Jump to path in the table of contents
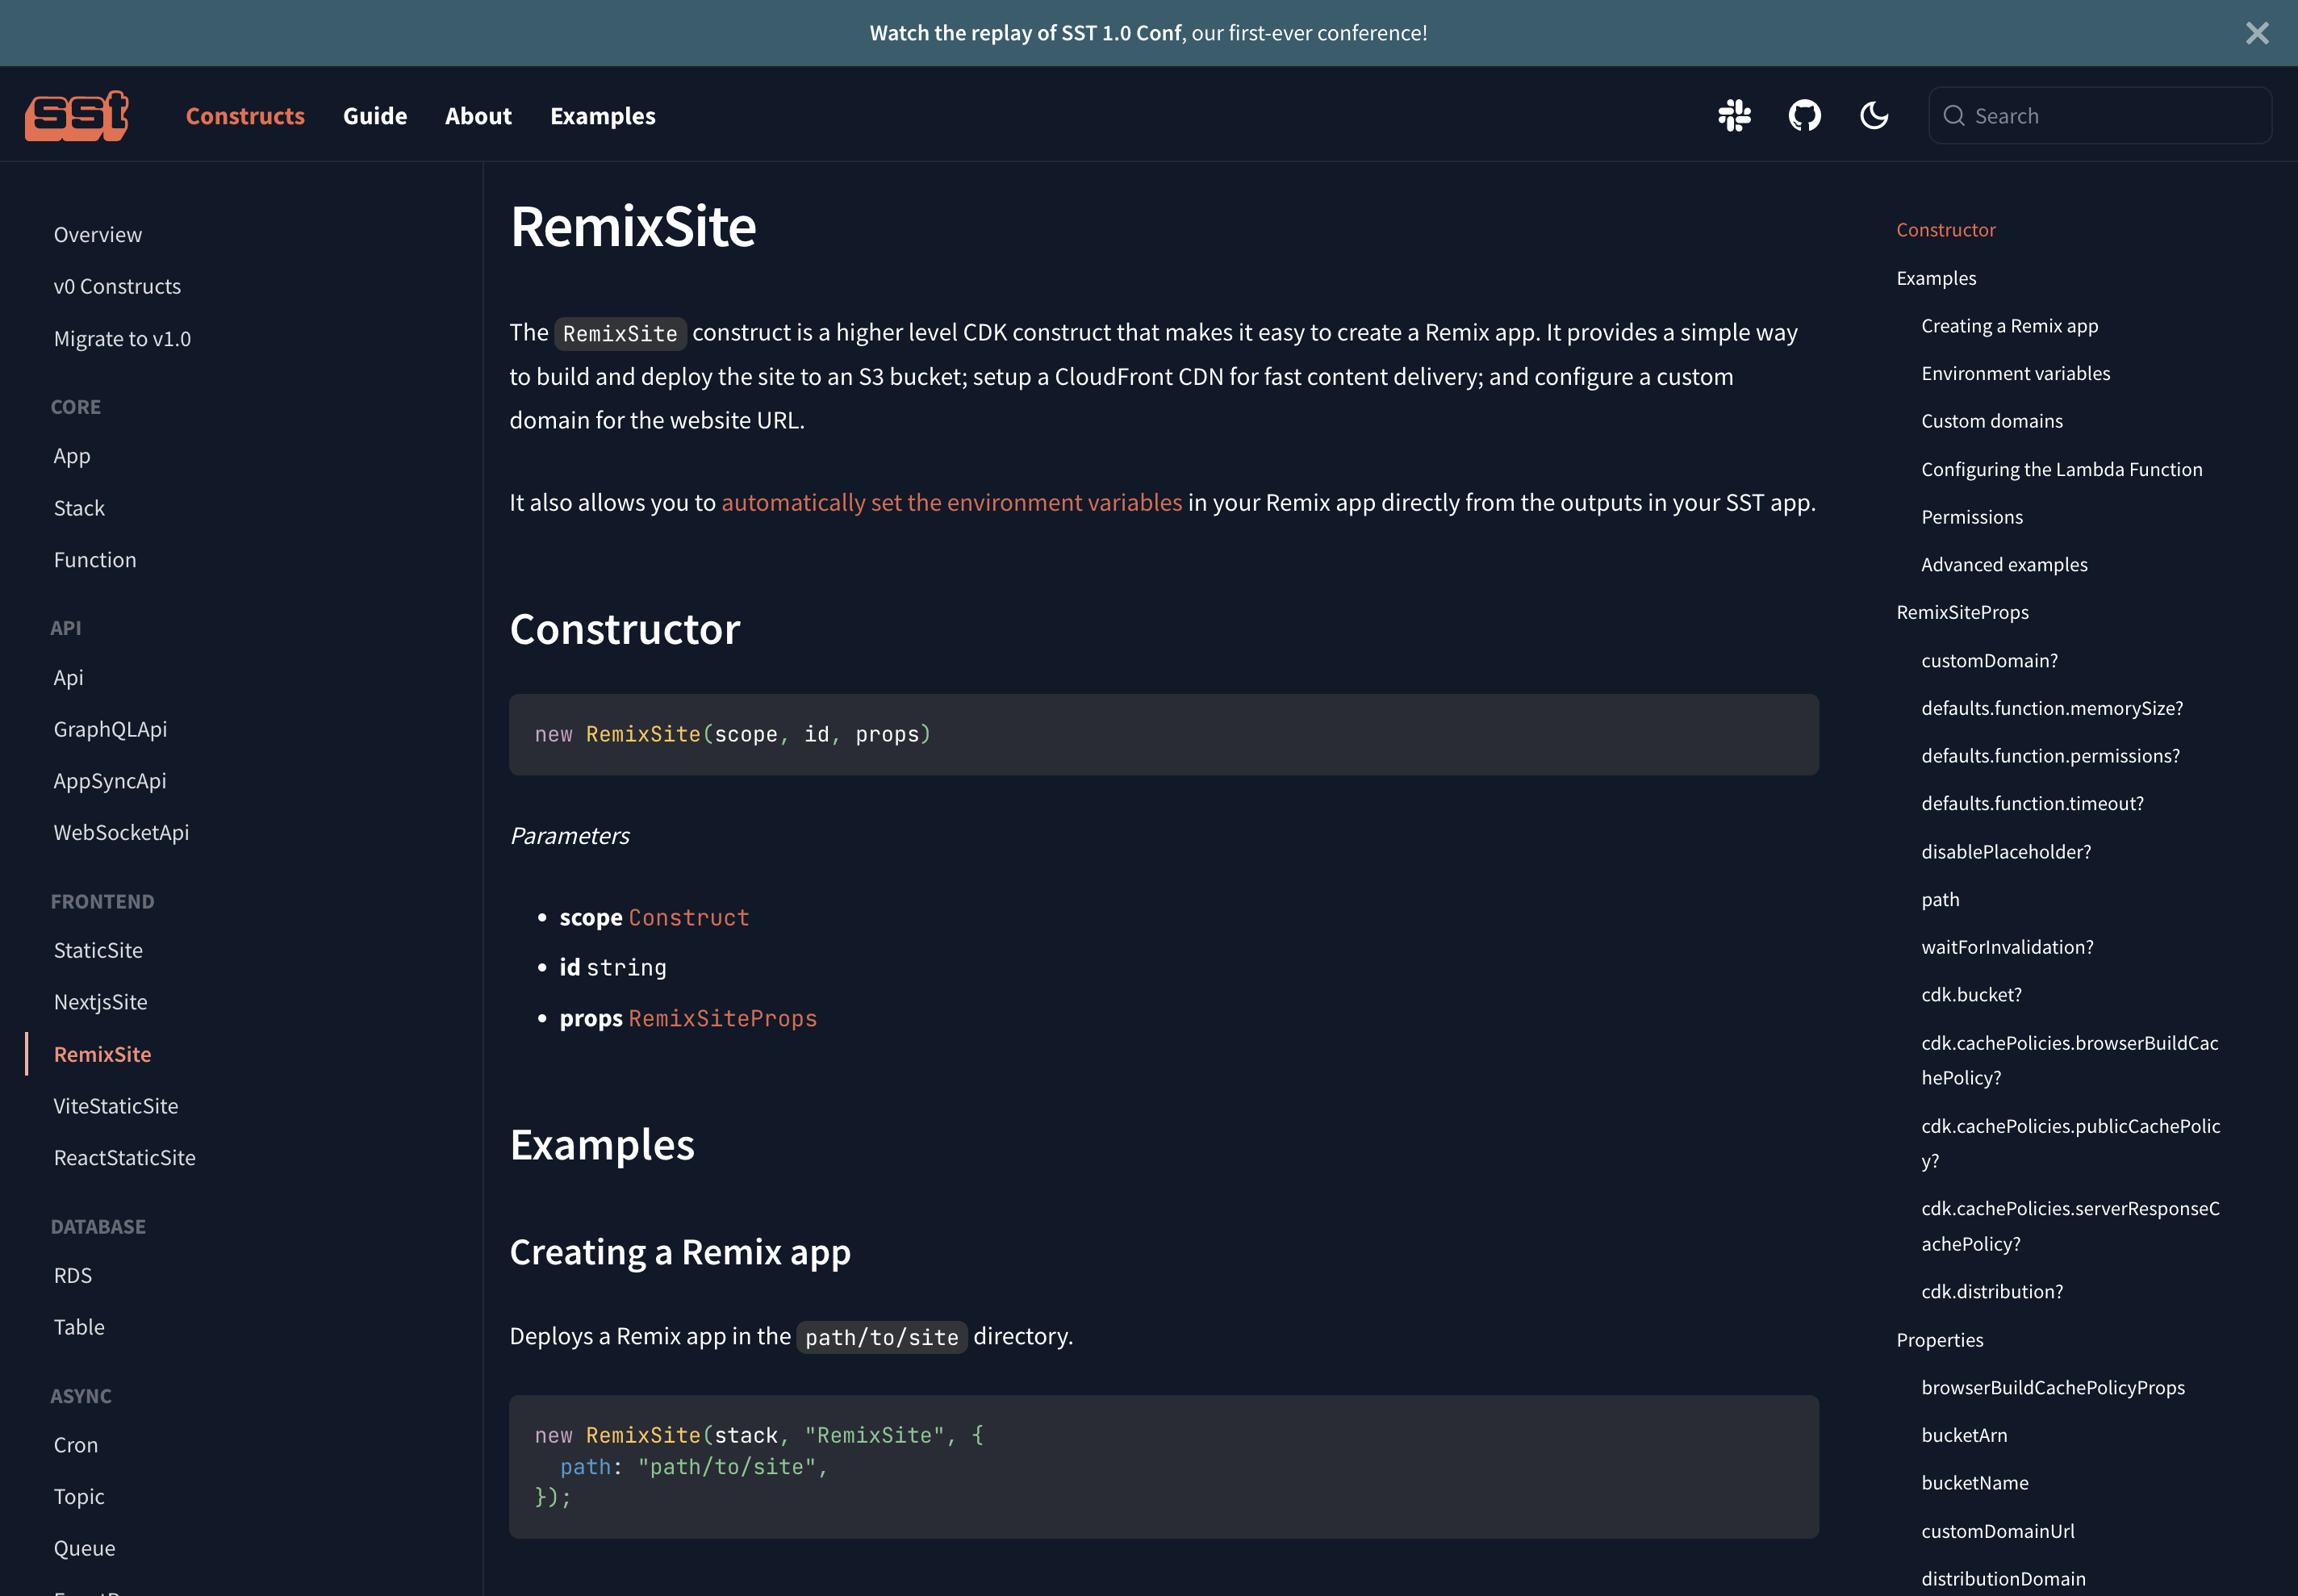This screenshot has height=1596, width=2298. [x=1940, y=900]
